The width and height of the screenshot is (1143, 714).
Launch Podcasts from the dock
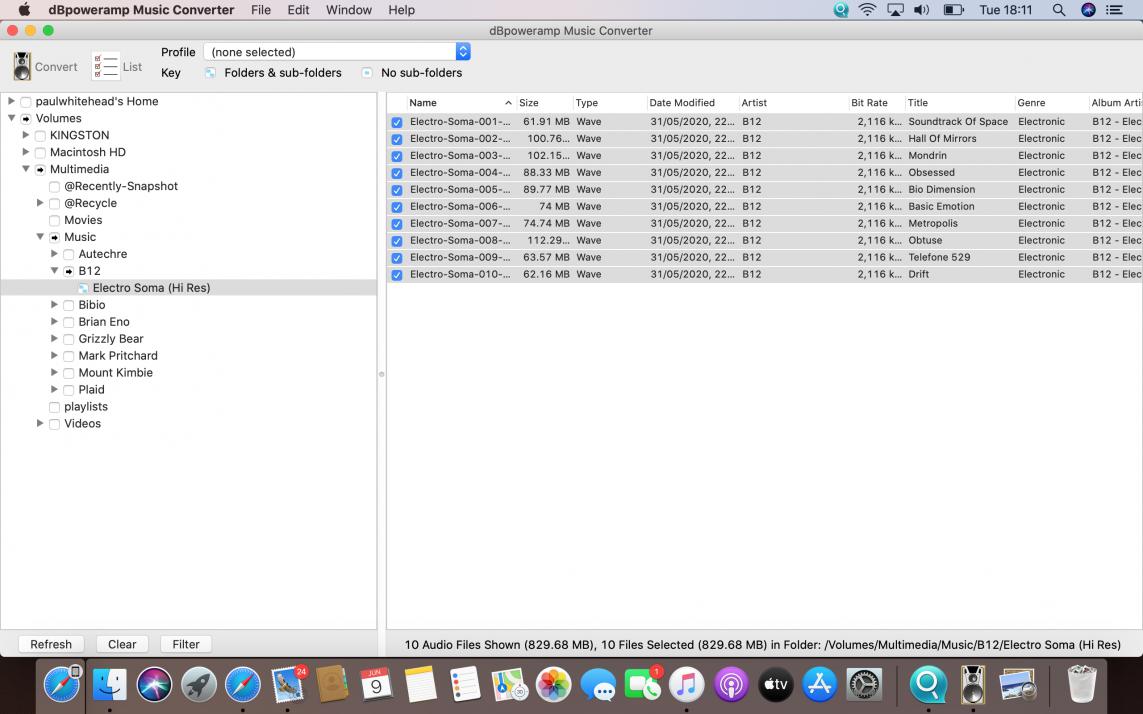click(x=731, y=685)
